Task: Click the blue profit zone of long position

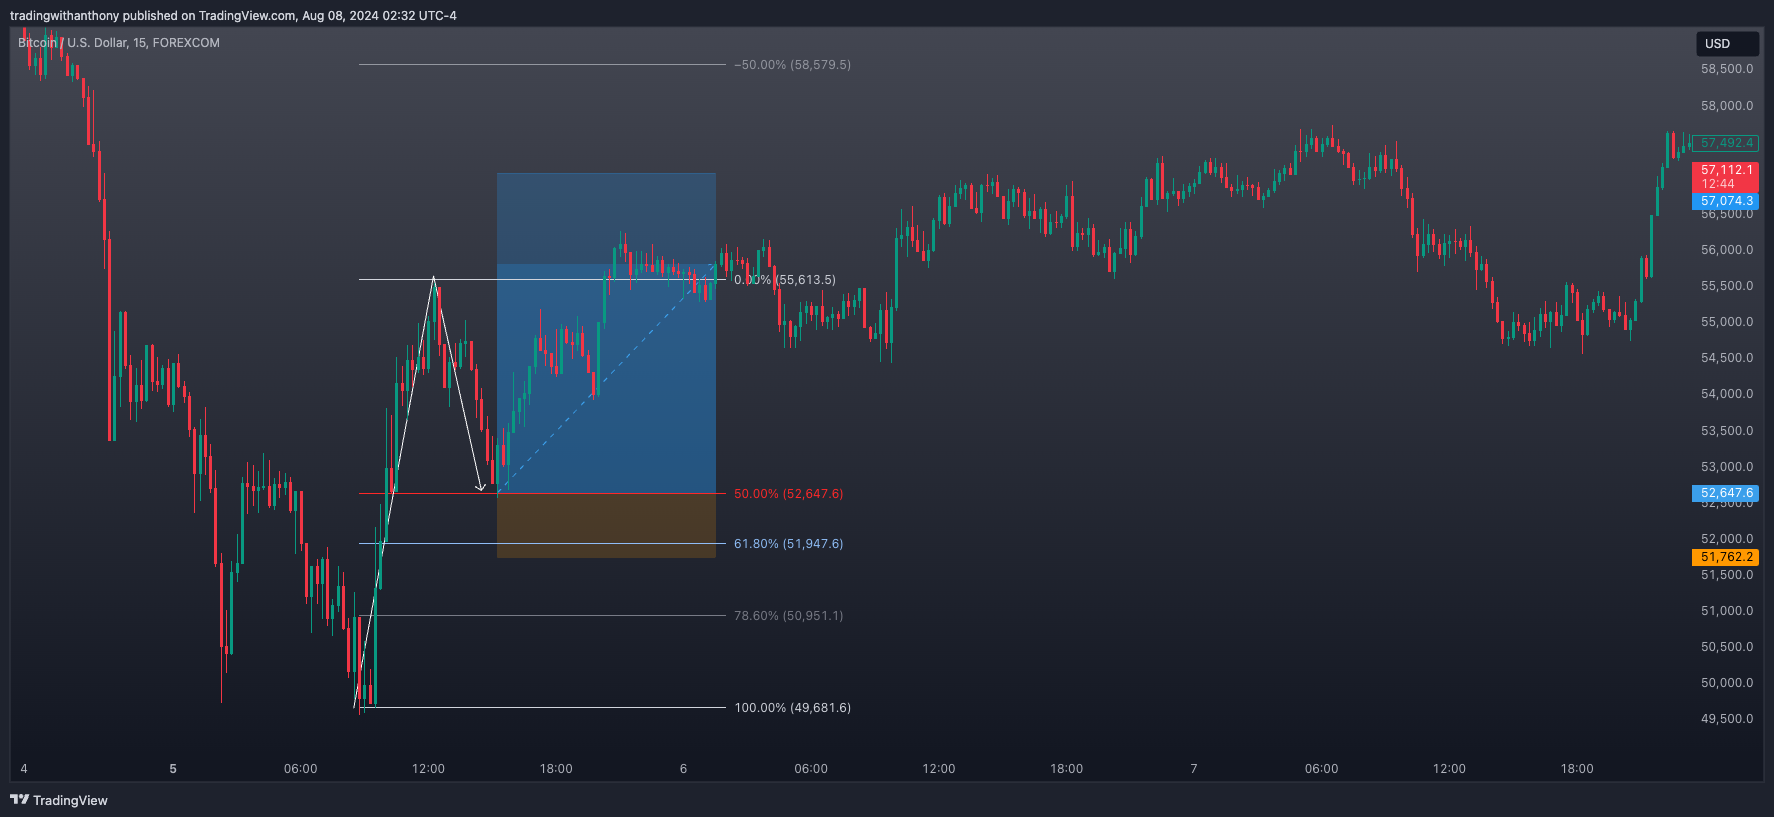Action: 606,333
